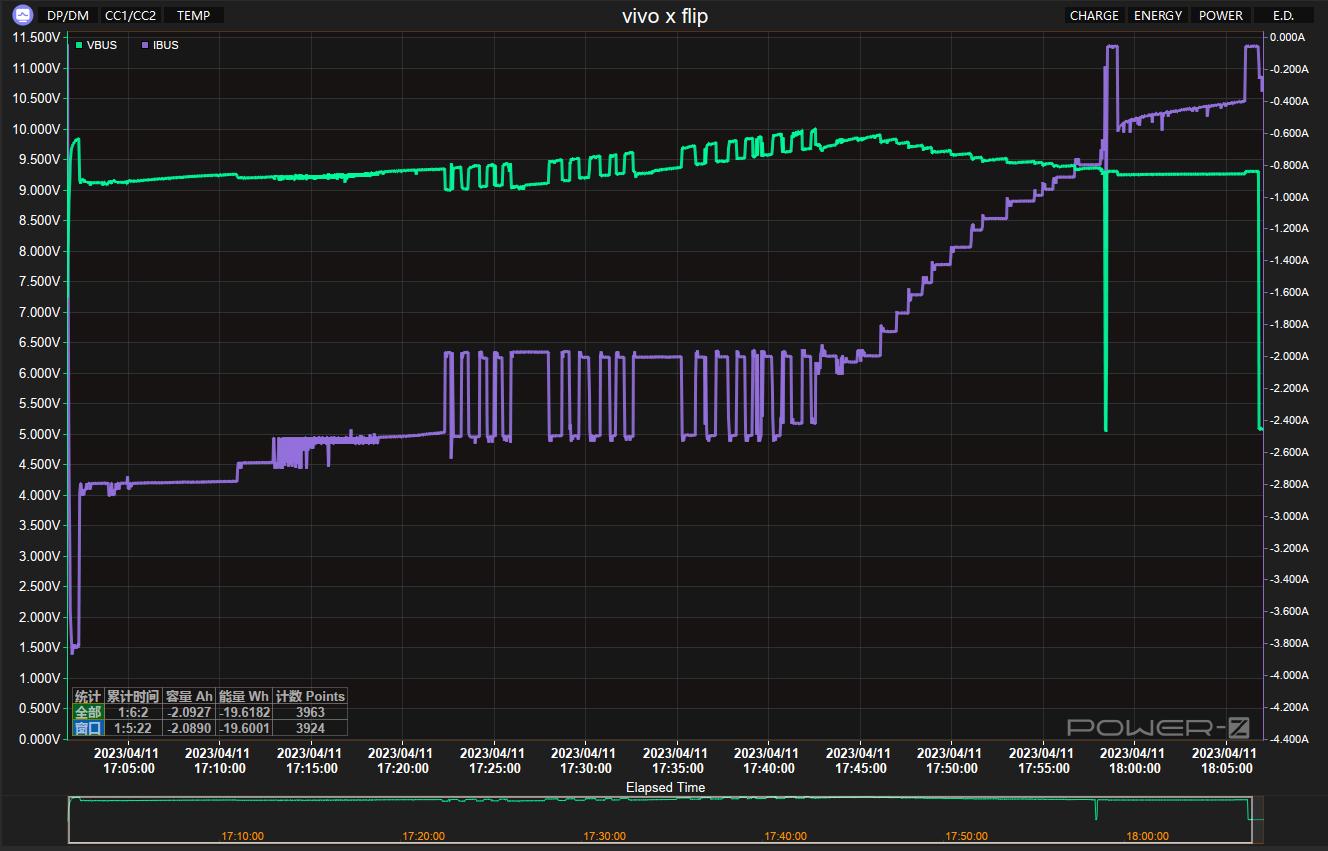
Task: Click the purple IBUS legend color square
Action: tap(145, 45)
